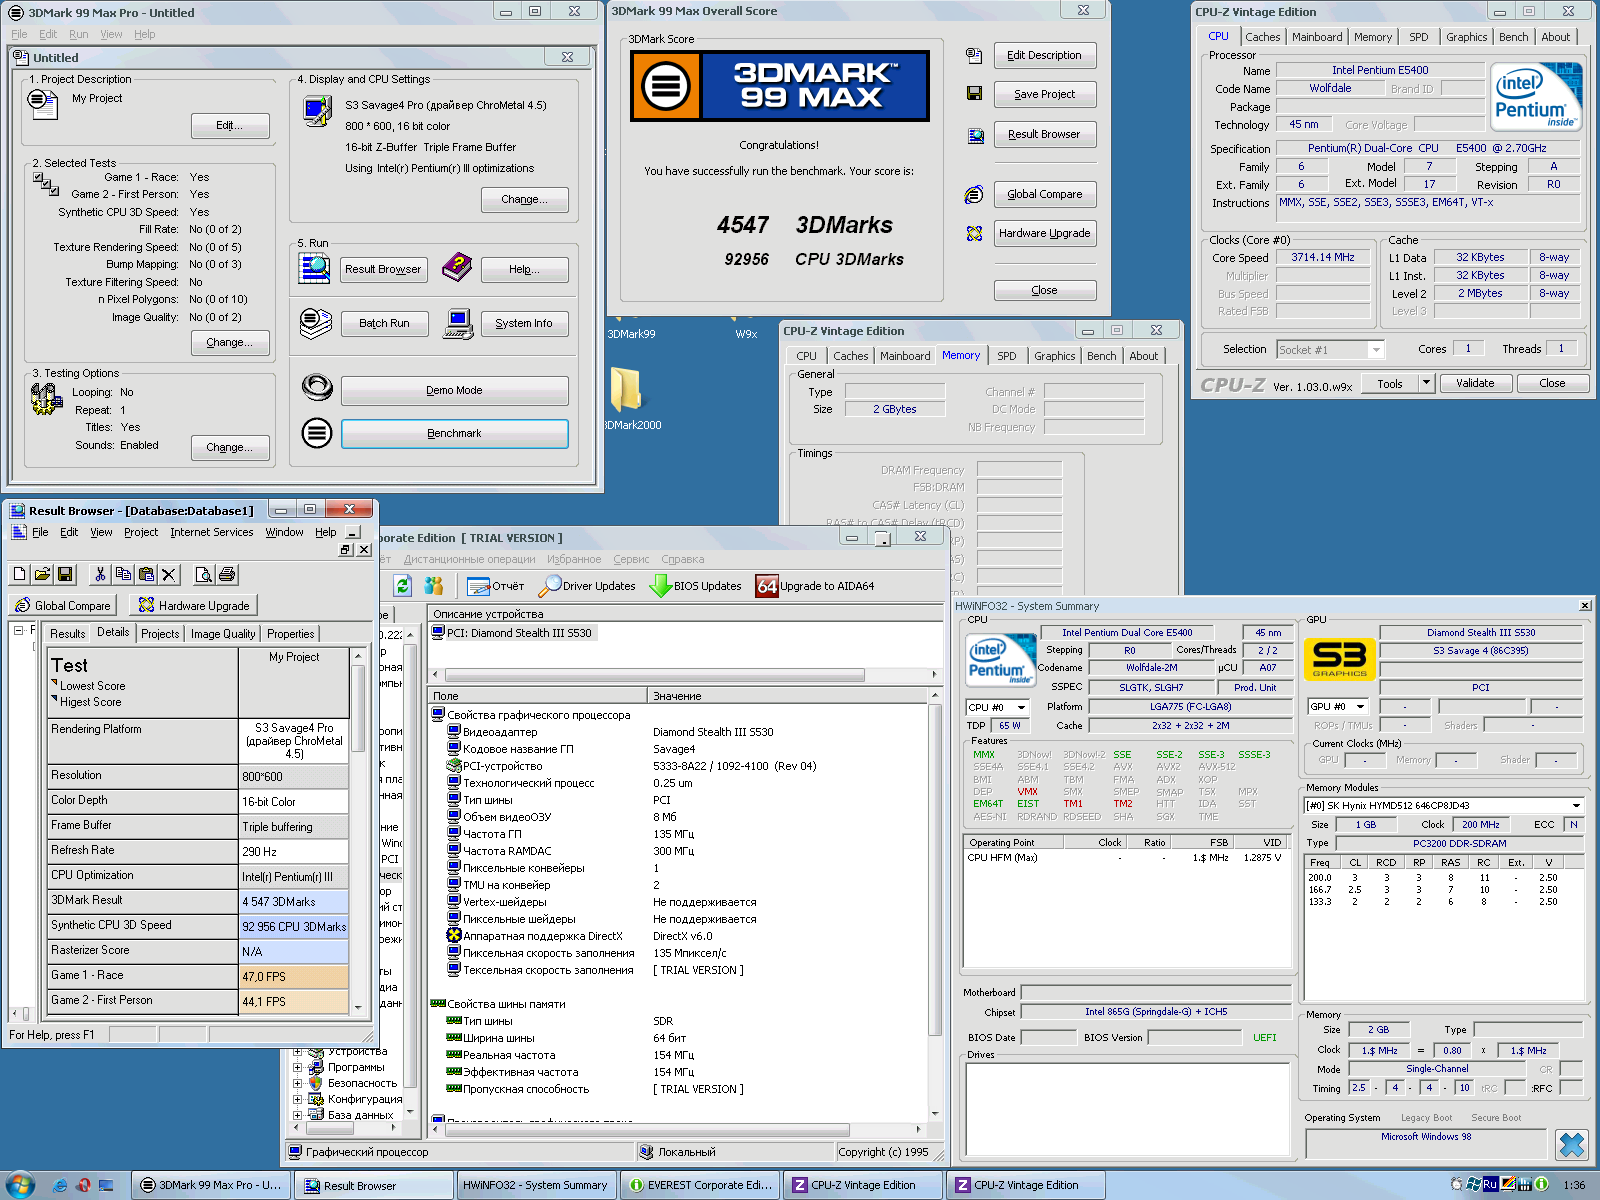Click Change button under Display and CPU Settings
The width and height of the screenshot is (1600, 1200).
524,200
